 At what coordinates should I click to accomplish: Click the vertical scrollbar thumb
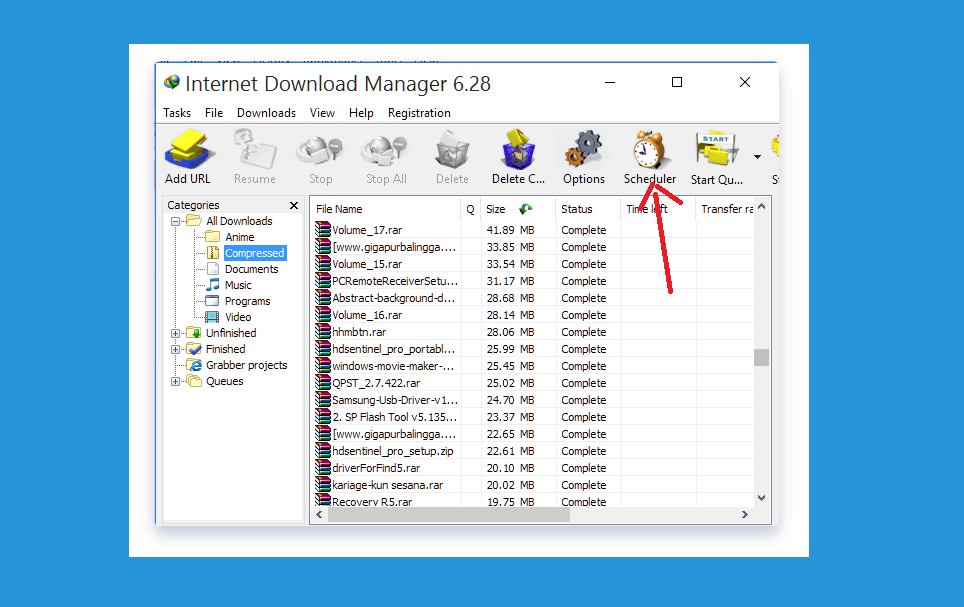pyautogui.click(x=762, y=357)
